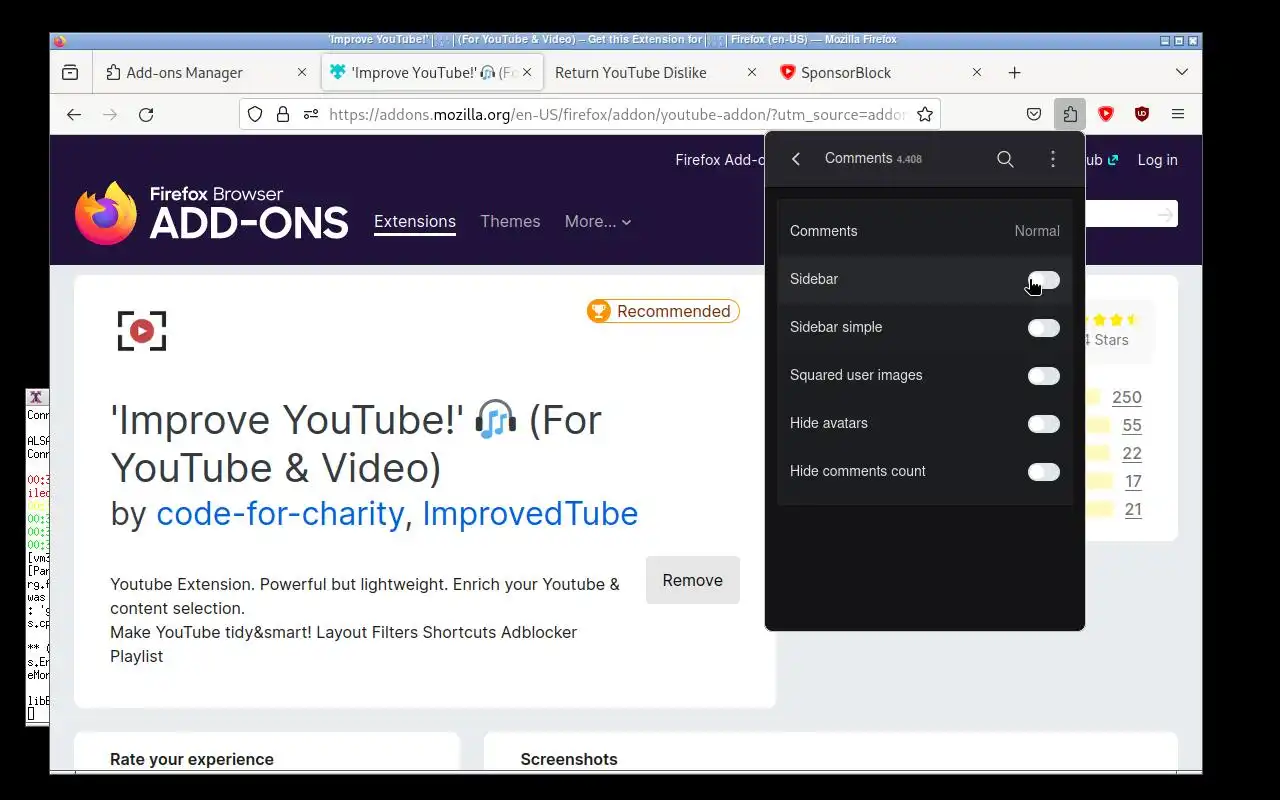
Task: Click the browser Back arrow
Action: click(74, 114)
